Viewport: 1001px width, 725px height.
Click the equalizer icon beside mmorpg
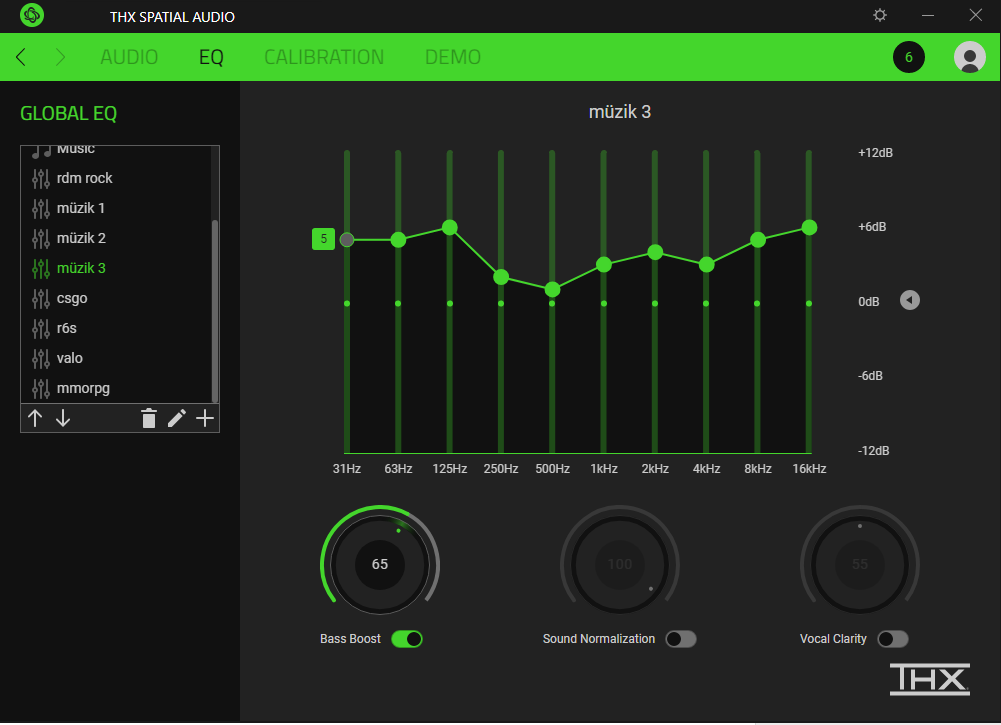click(41, 389)
